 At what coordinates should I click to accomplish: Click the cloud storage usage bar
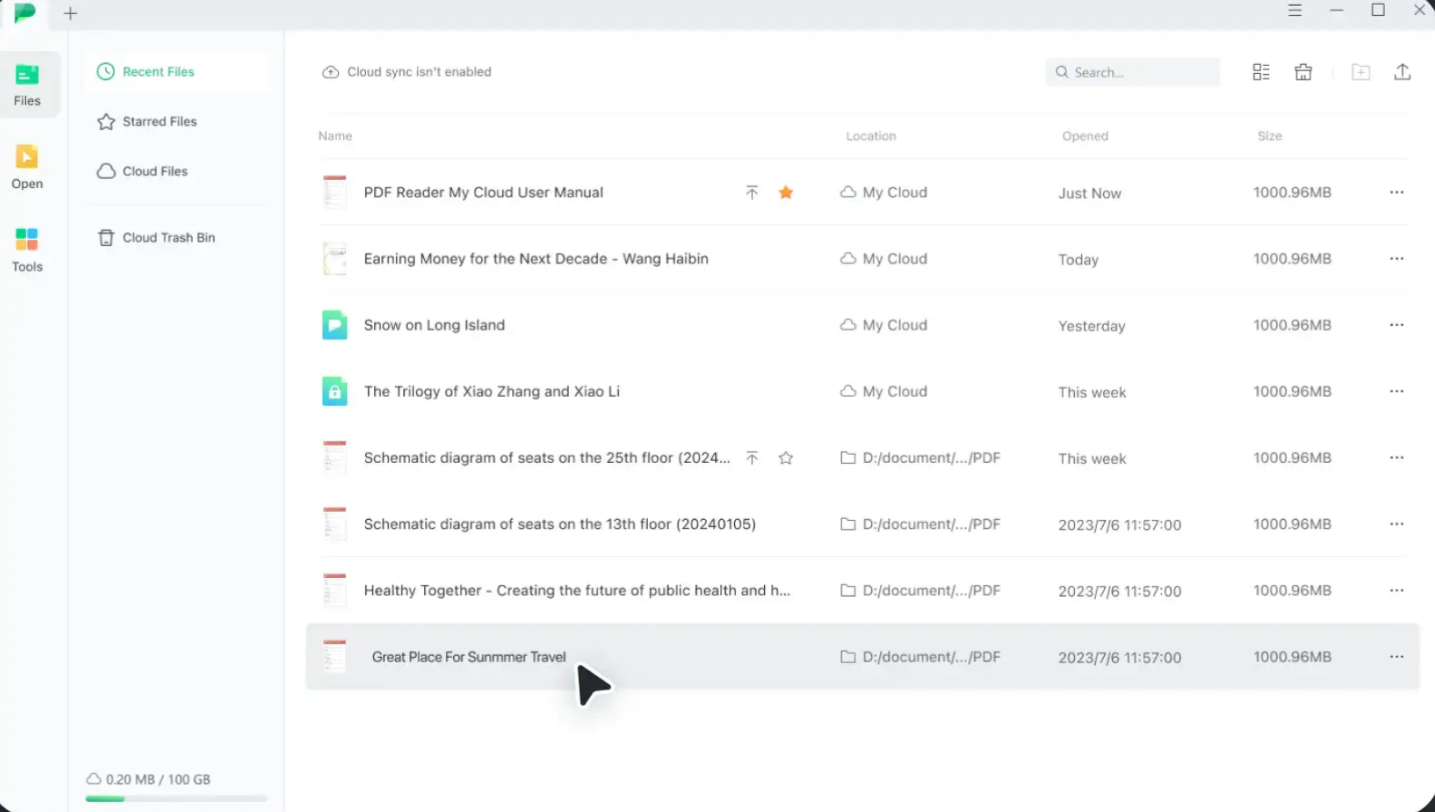point(177,799)
